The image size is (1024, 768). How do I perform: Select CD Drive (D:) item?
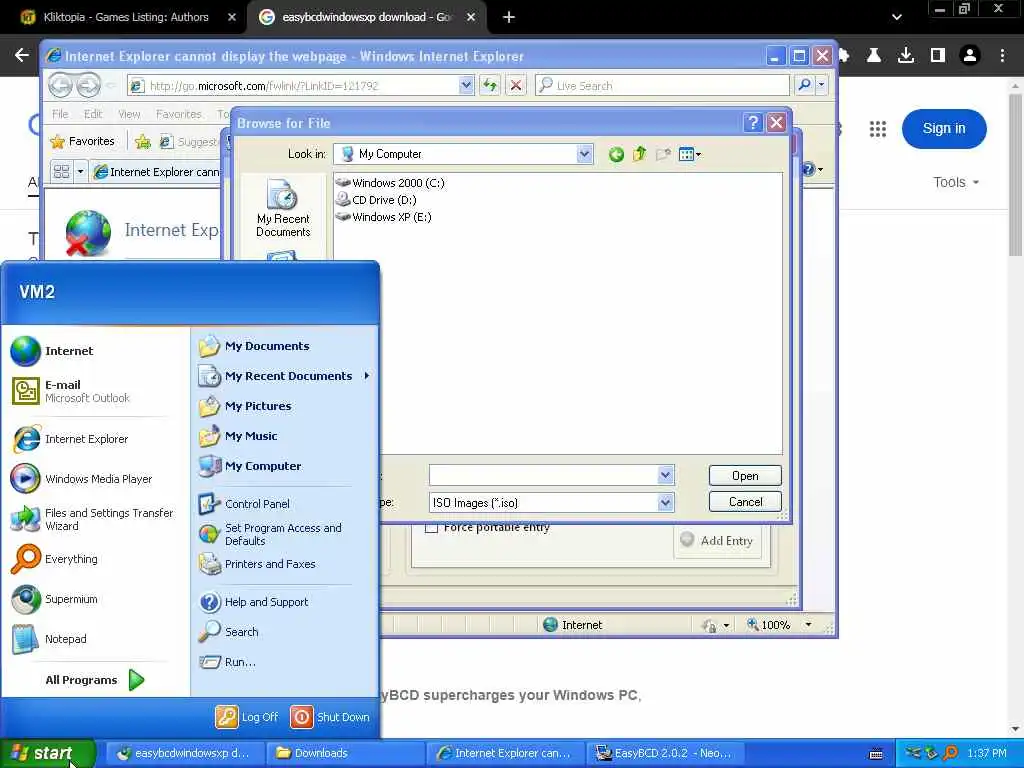[x=376, y=200]
